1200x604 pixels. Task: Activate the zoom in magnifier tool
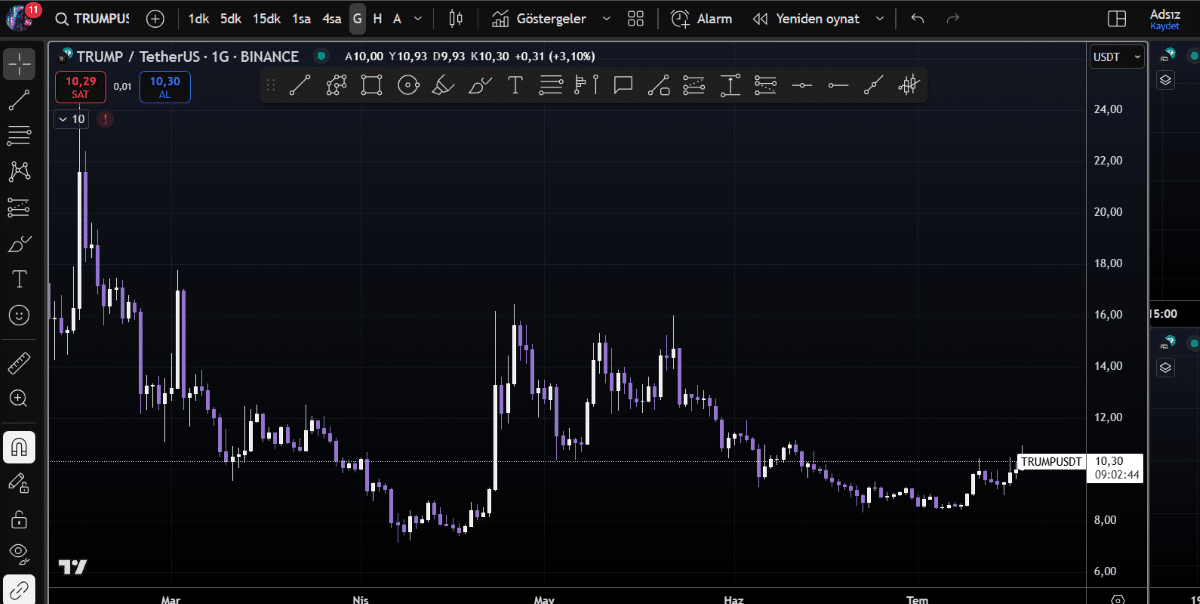(x=19, y=398)
